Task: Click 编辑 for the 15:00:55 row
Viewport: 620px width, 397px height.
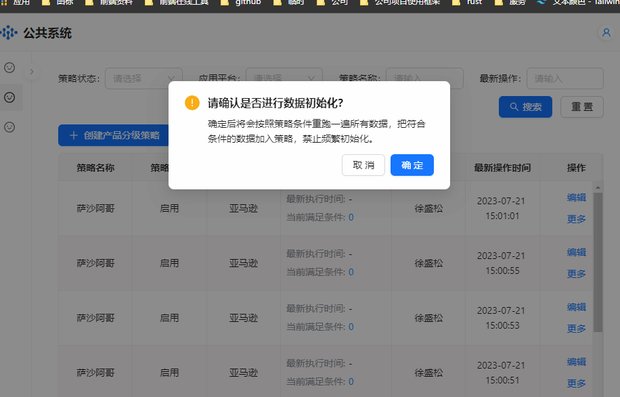Action: (x=576, y=252)
